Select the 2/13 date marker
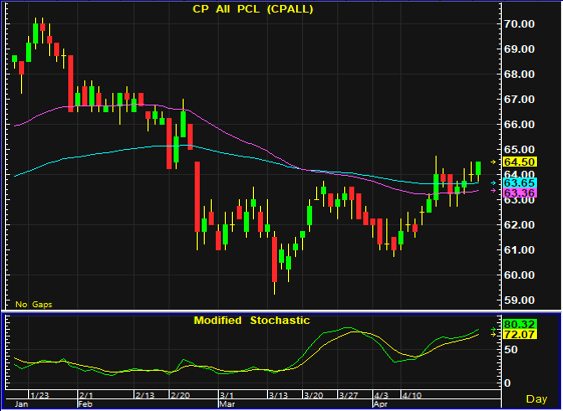 [144, 396]
